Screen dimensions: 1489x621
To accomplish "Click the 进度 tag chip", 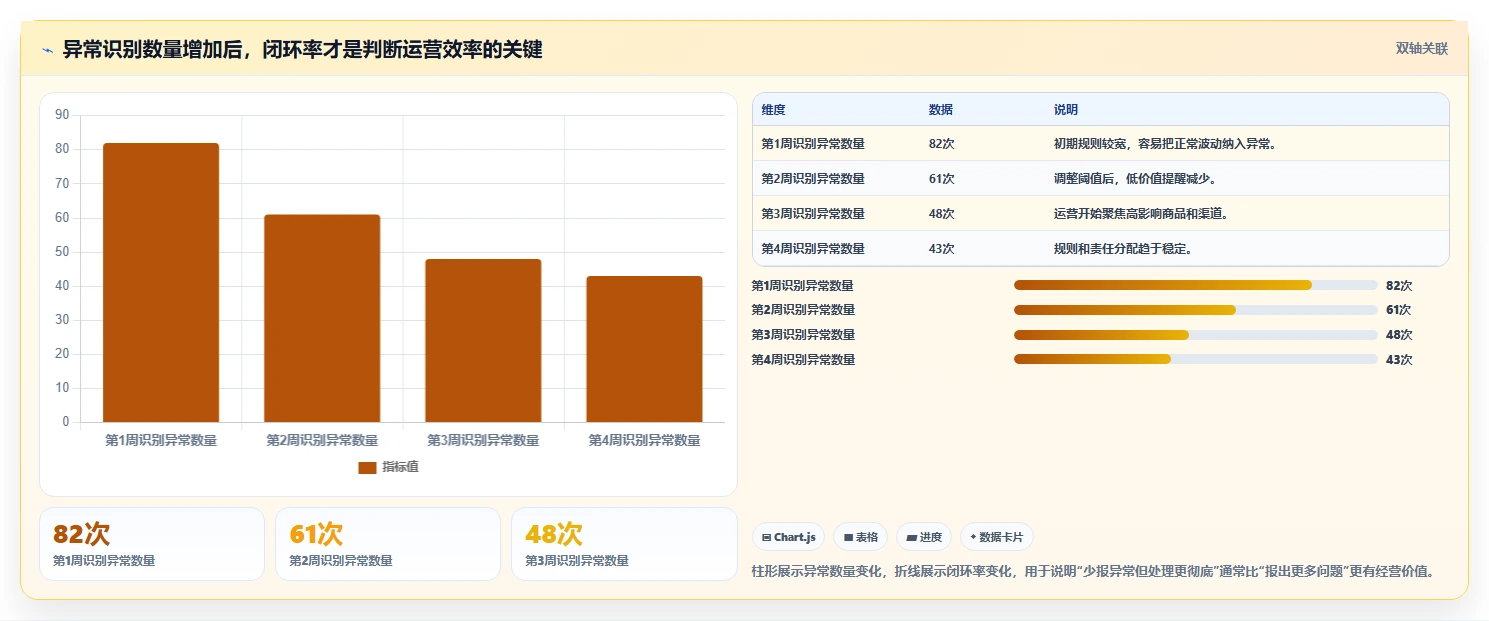I will [x=924, y=537].
